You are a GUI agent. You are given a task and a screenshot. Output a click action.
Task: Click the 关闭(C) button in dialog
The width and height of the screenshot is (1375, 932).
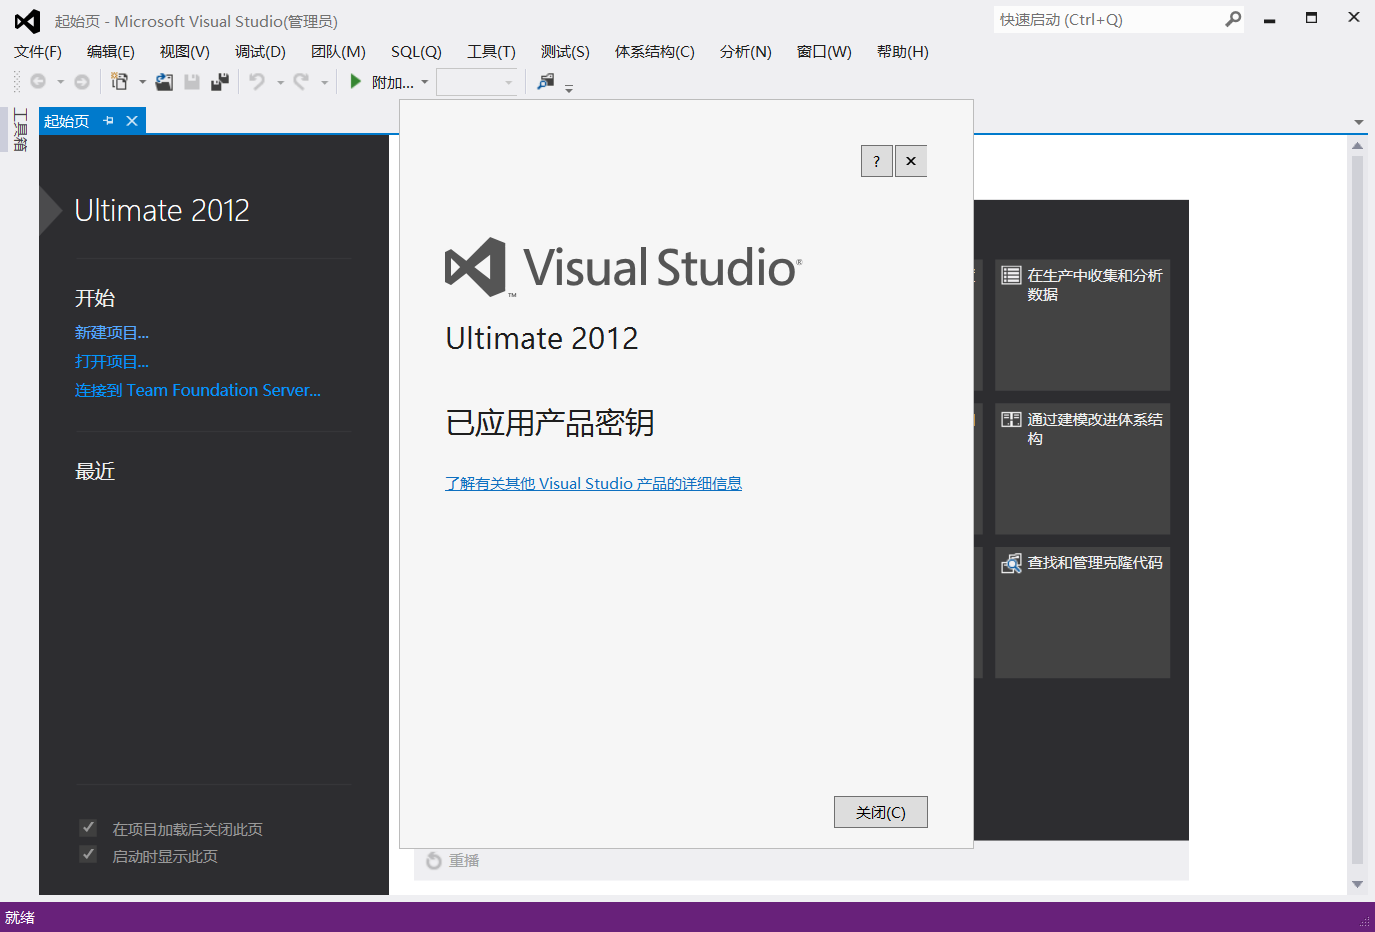881,812
